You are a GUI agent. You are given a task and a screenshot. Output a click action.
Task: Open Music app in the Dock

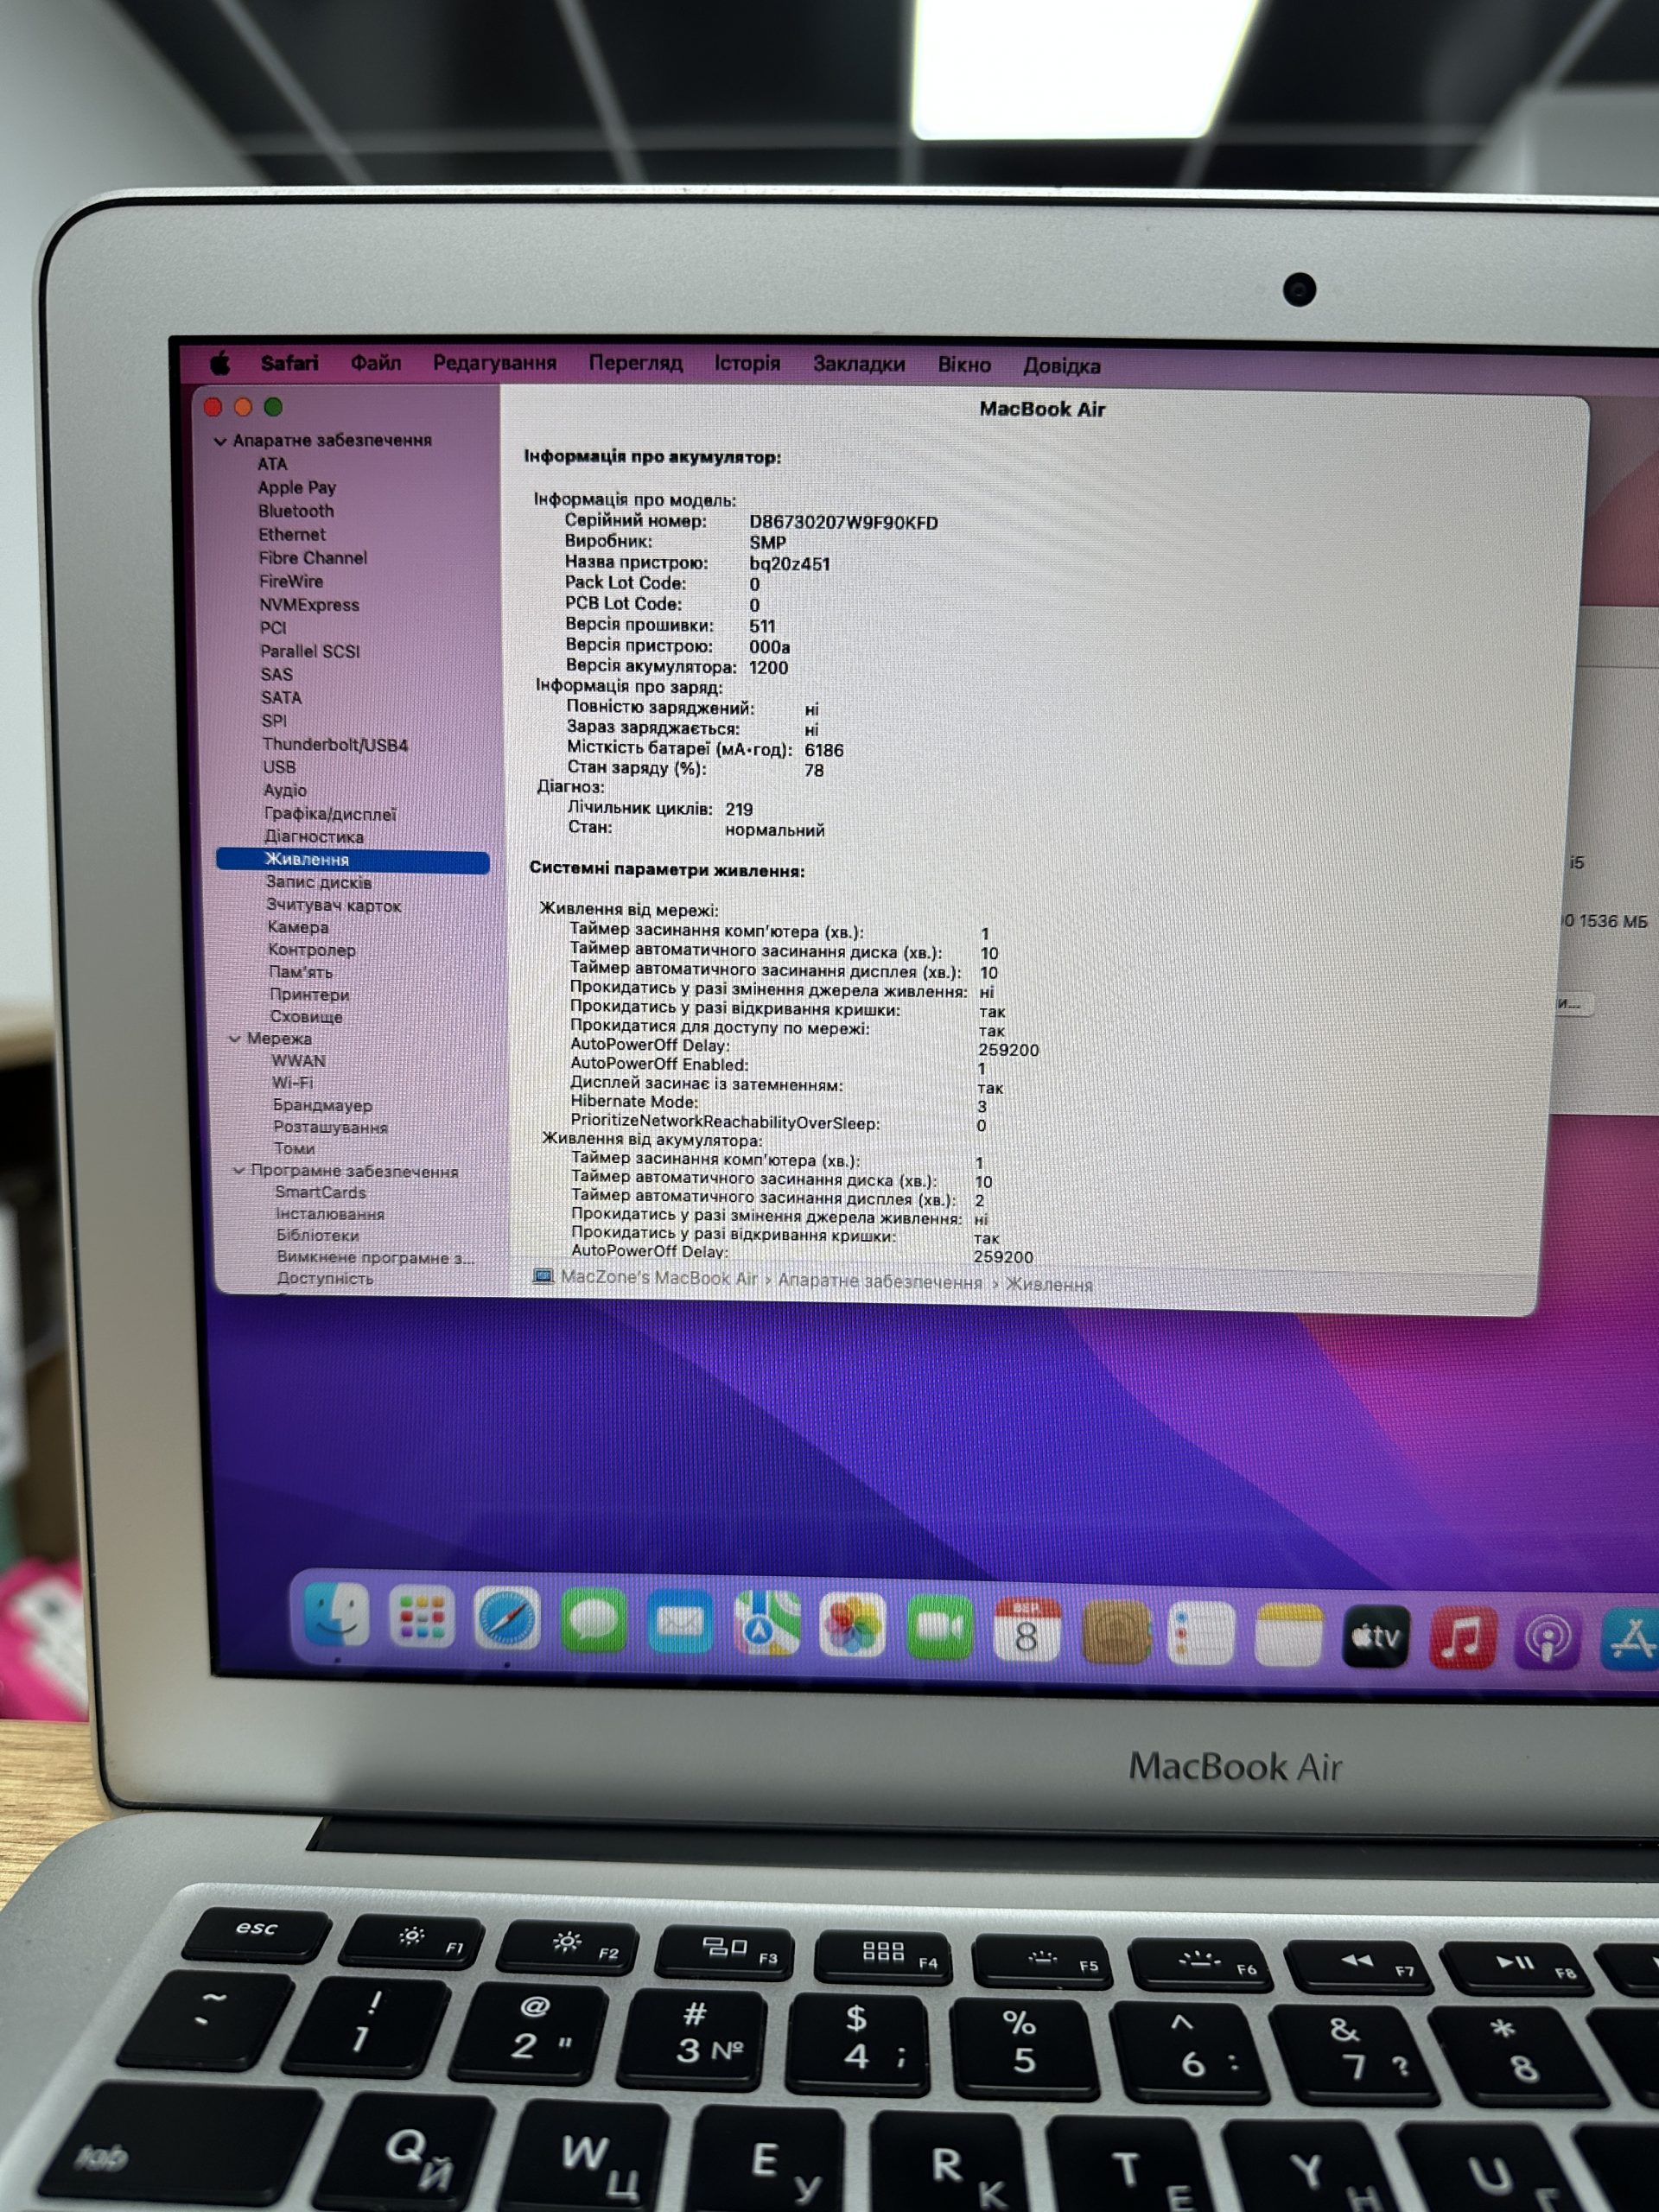tap(1462, 1639)
